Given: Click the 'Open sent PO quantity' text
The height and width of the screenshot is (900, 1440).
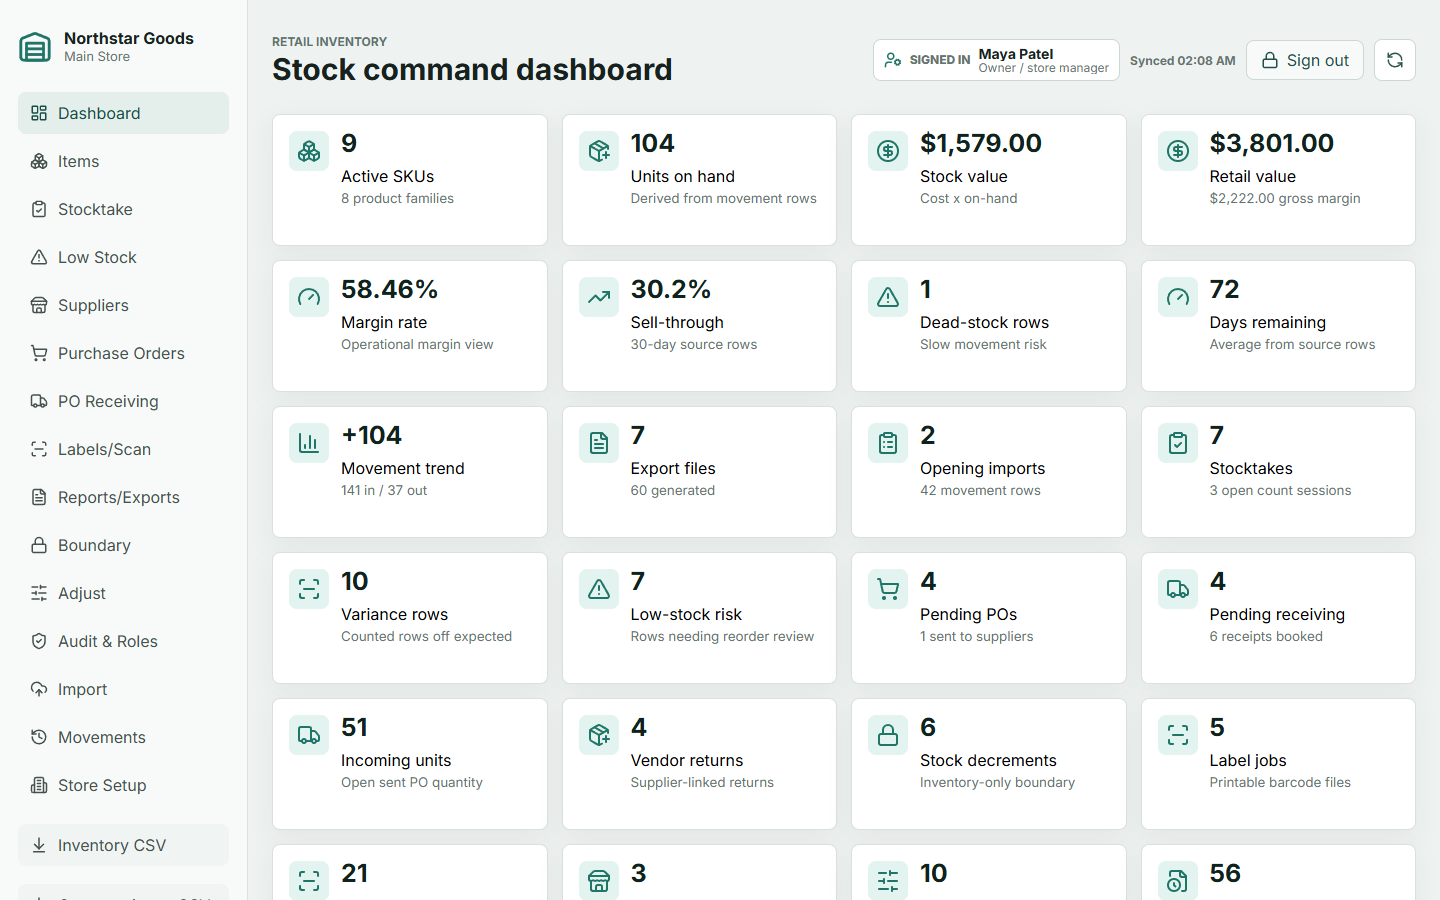Looking at the screenshot, I should tap(412, 783).
